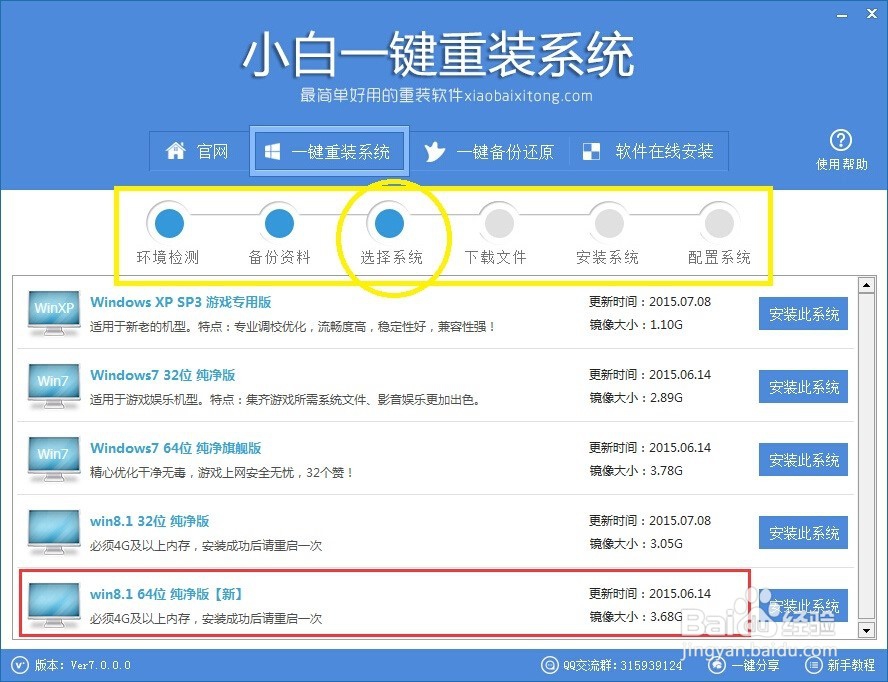Click the system list scrollbar track

coord(866,458)
